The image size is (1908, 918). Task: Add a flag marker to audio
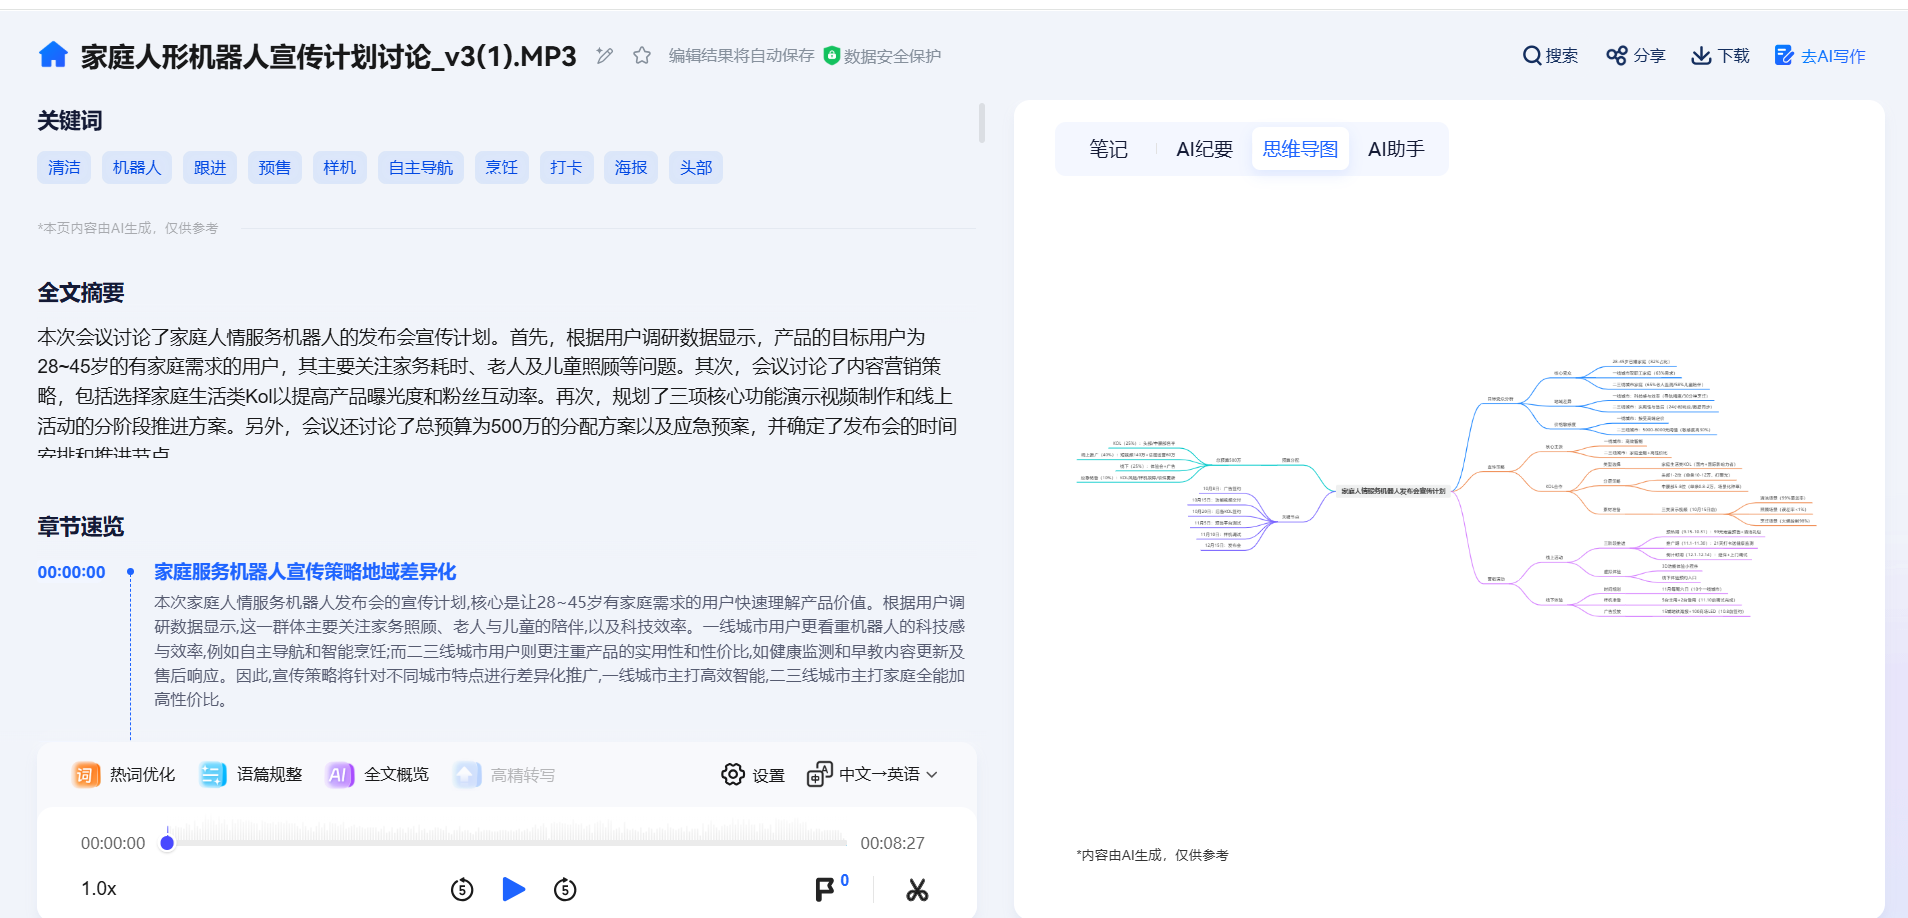tap(825, 889)
